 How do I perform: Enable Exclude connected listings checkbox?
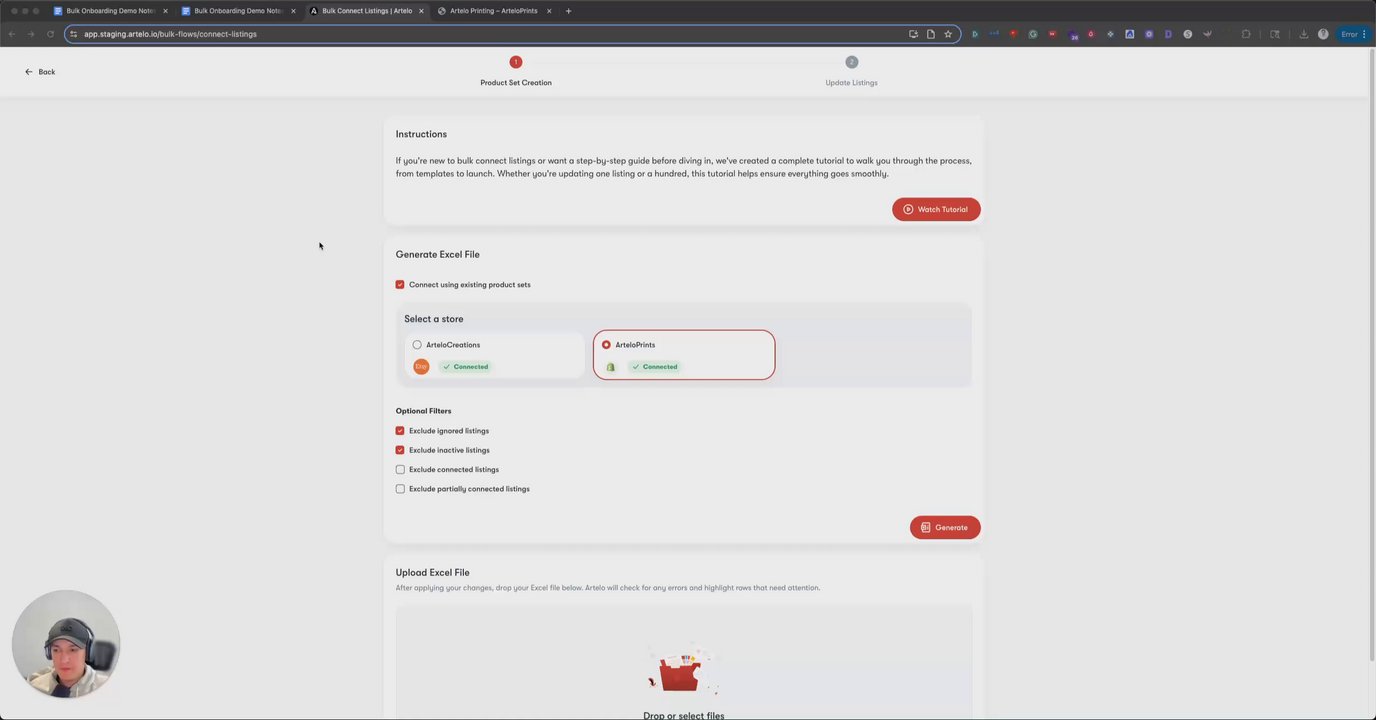click(400, 470)
